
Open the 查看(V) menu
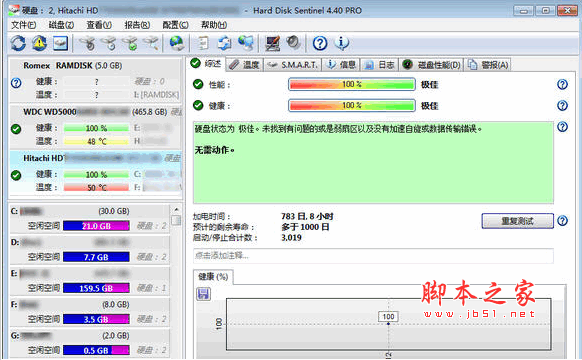click(99, 25)
